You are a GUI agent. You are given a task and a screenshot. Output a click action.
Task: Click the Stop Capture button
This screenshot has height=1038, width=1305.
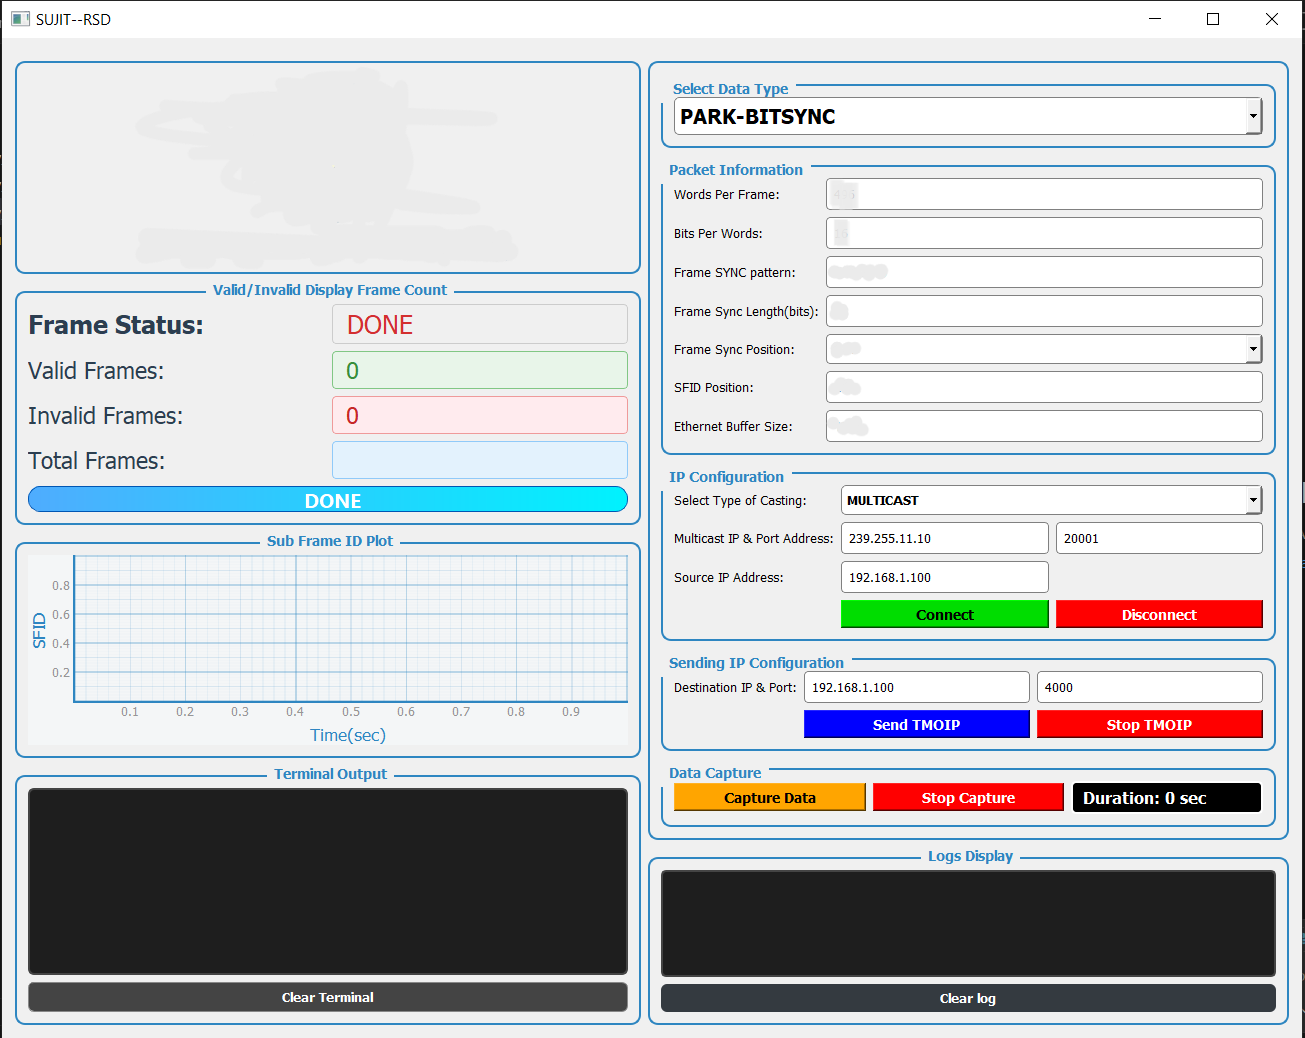tap(967, 797)
